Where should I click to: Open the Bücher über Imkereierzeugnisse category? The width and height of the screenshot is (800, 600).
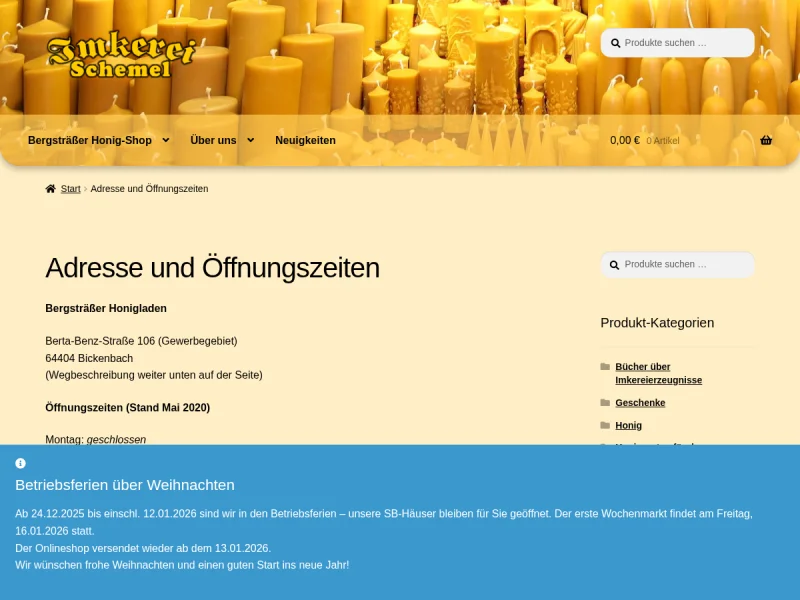(x=658, y=373)
